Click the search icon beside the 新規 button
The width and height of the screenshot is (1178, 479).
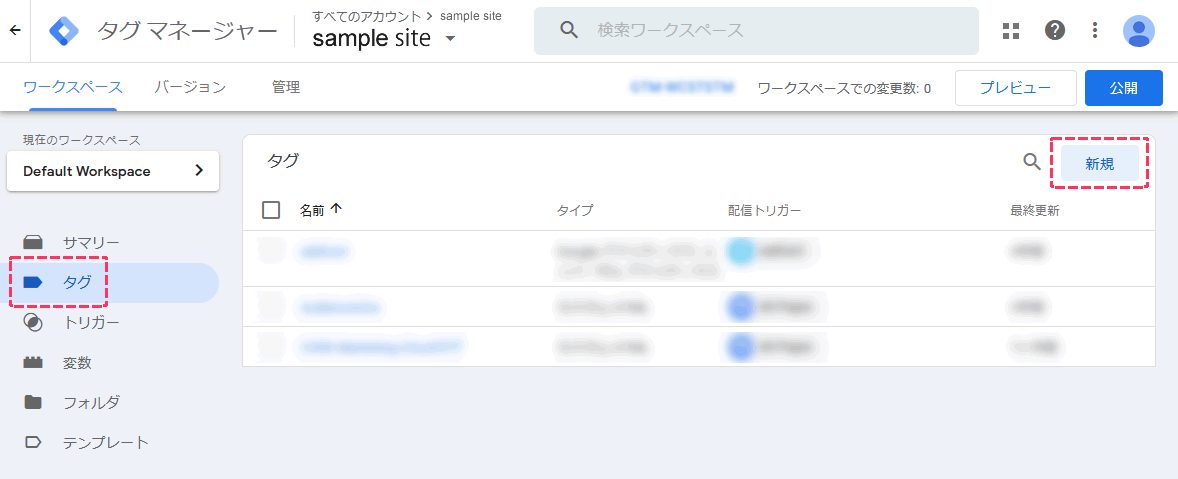coord(1032,161)
